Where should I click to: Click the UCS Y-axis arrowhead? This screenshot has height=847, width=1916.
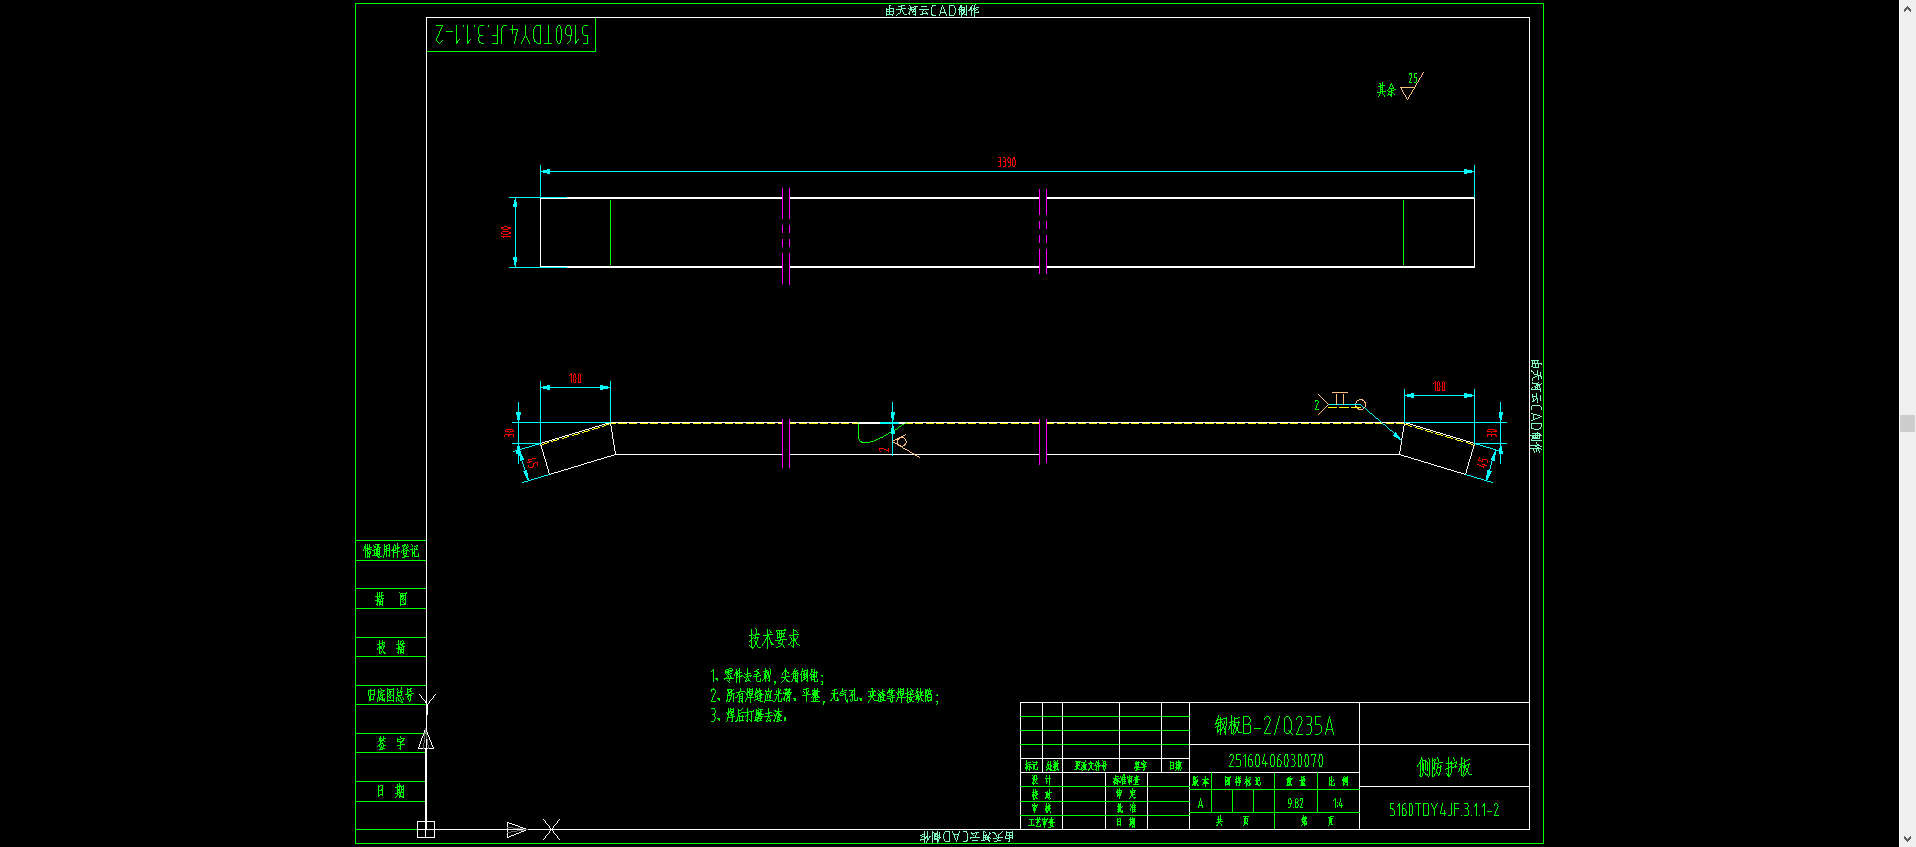(x=426, y=740)
